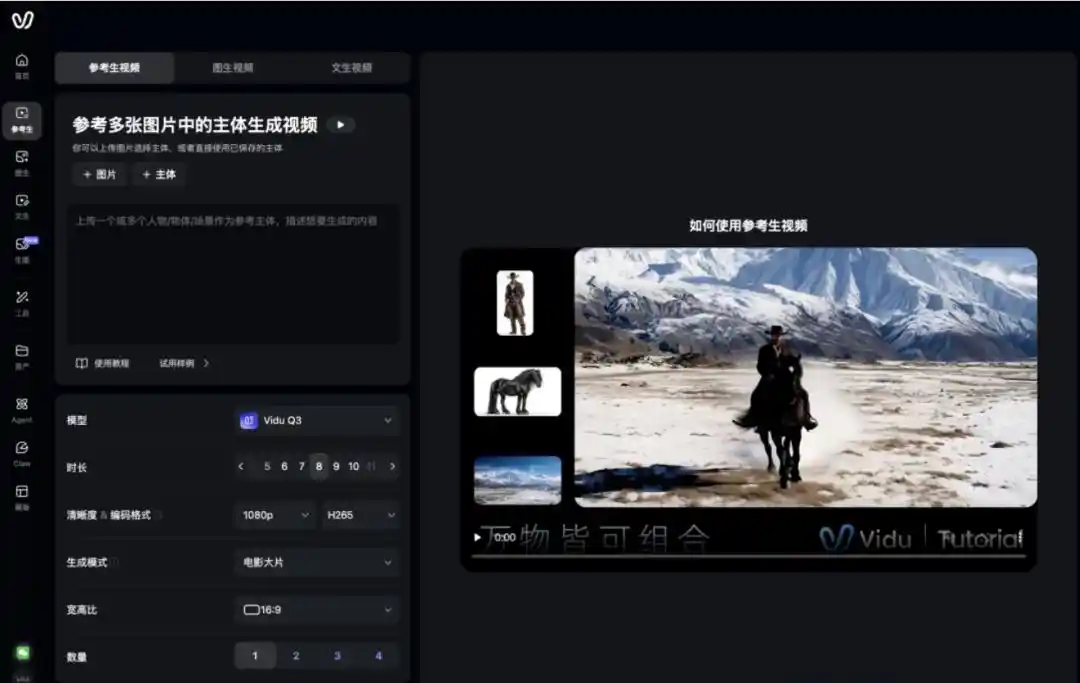This screenshot has width=1080, height=683.
Task: Expand the 1080p resolution dropdown
Action: point(276,515)
